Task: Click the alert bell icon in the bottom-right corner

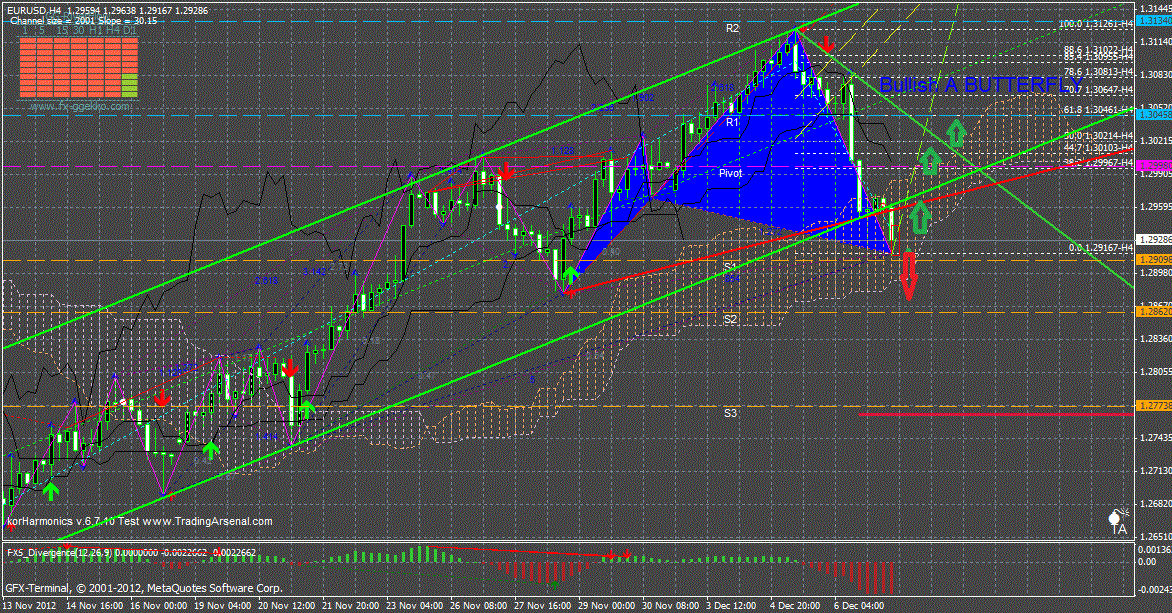Action: 1119,520
